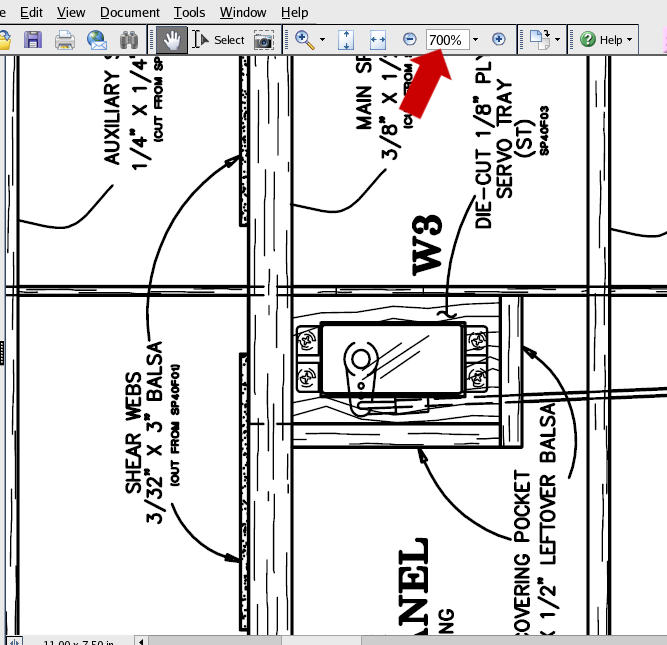Click the horizontal scrollbar left arrow

tap(141, 640)
